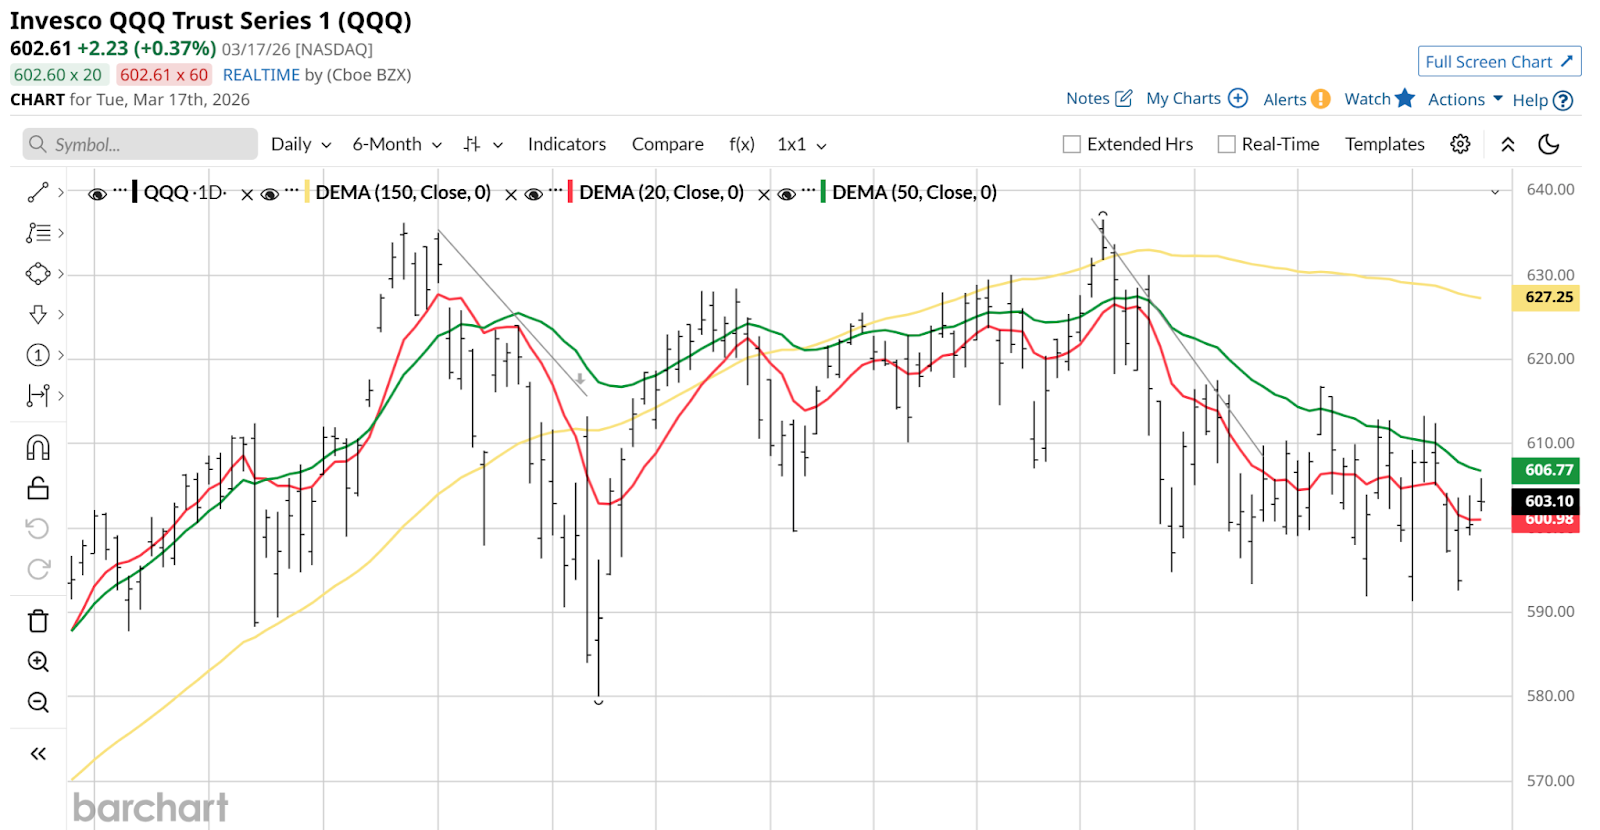The height and width of the screenshot is (830, 1600).
Task: Hide the DEMA 20 line
Action: 533,194
